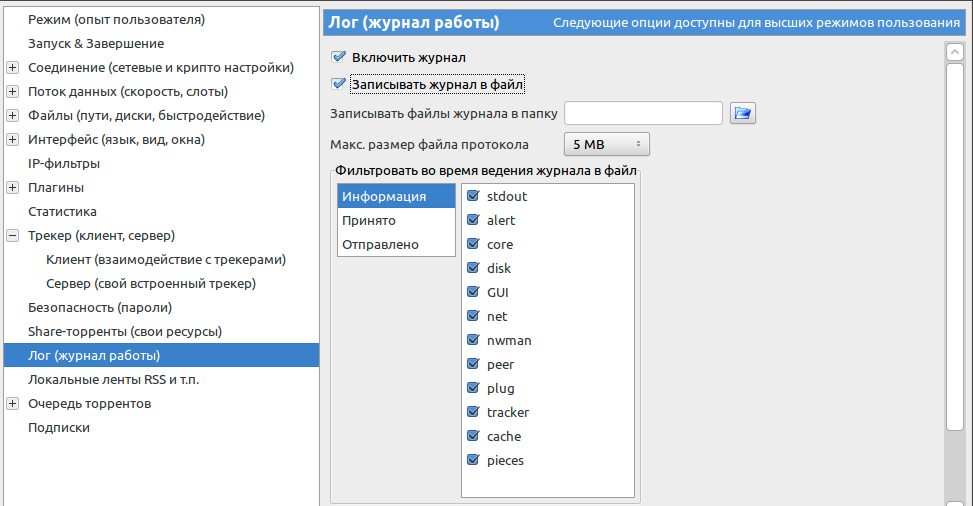
Task: Open folder browser for log directory
Action: 743,114
